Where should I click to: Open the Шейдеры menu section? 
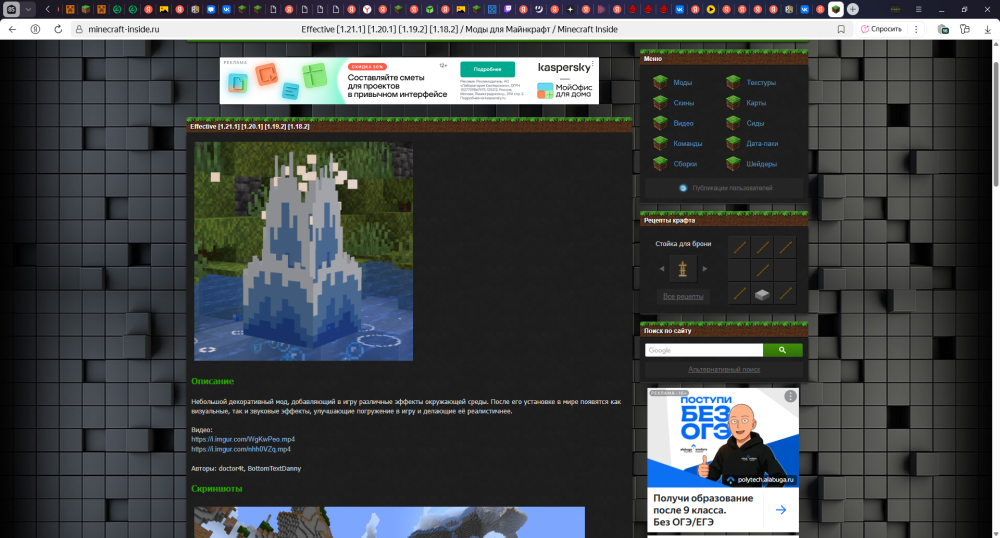point(761,164)
